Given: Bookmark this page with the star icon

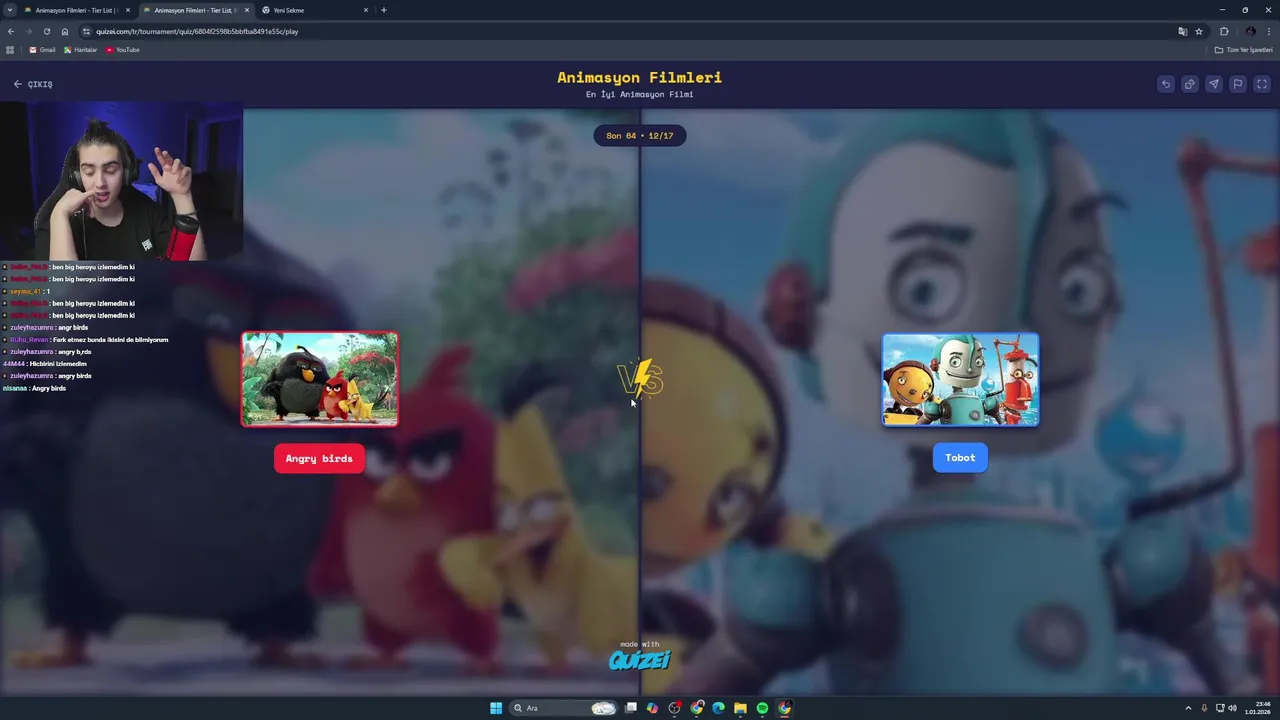Looking at the screenshot, I should pos(1199,31).
